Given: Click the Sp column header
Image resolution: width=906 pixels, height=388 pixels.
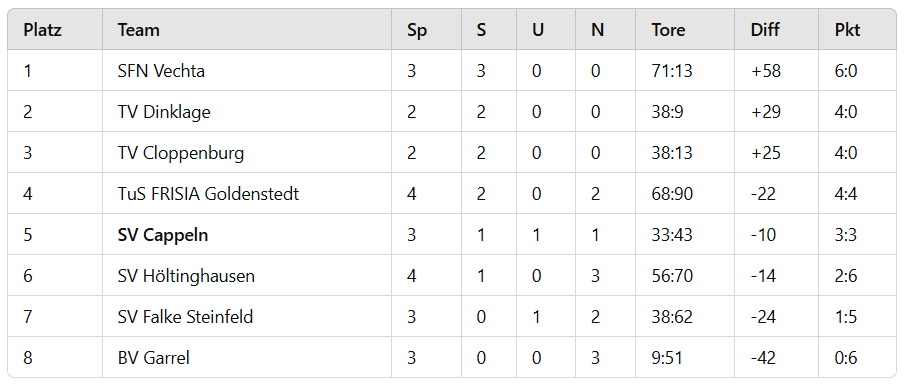Looking at the screenshot, I should [x=417, y=29].
